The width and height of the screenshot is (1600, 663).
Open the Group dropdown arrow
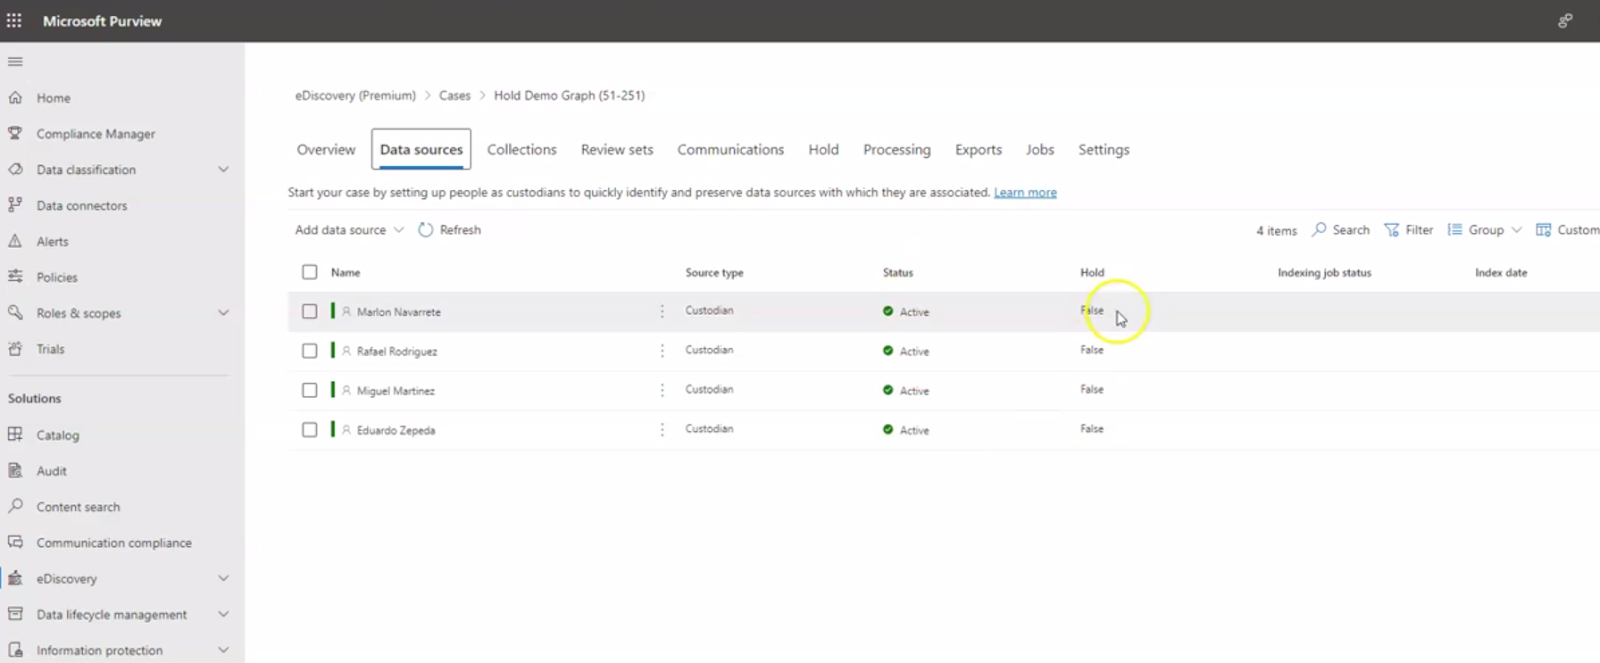coord(1517,230)
